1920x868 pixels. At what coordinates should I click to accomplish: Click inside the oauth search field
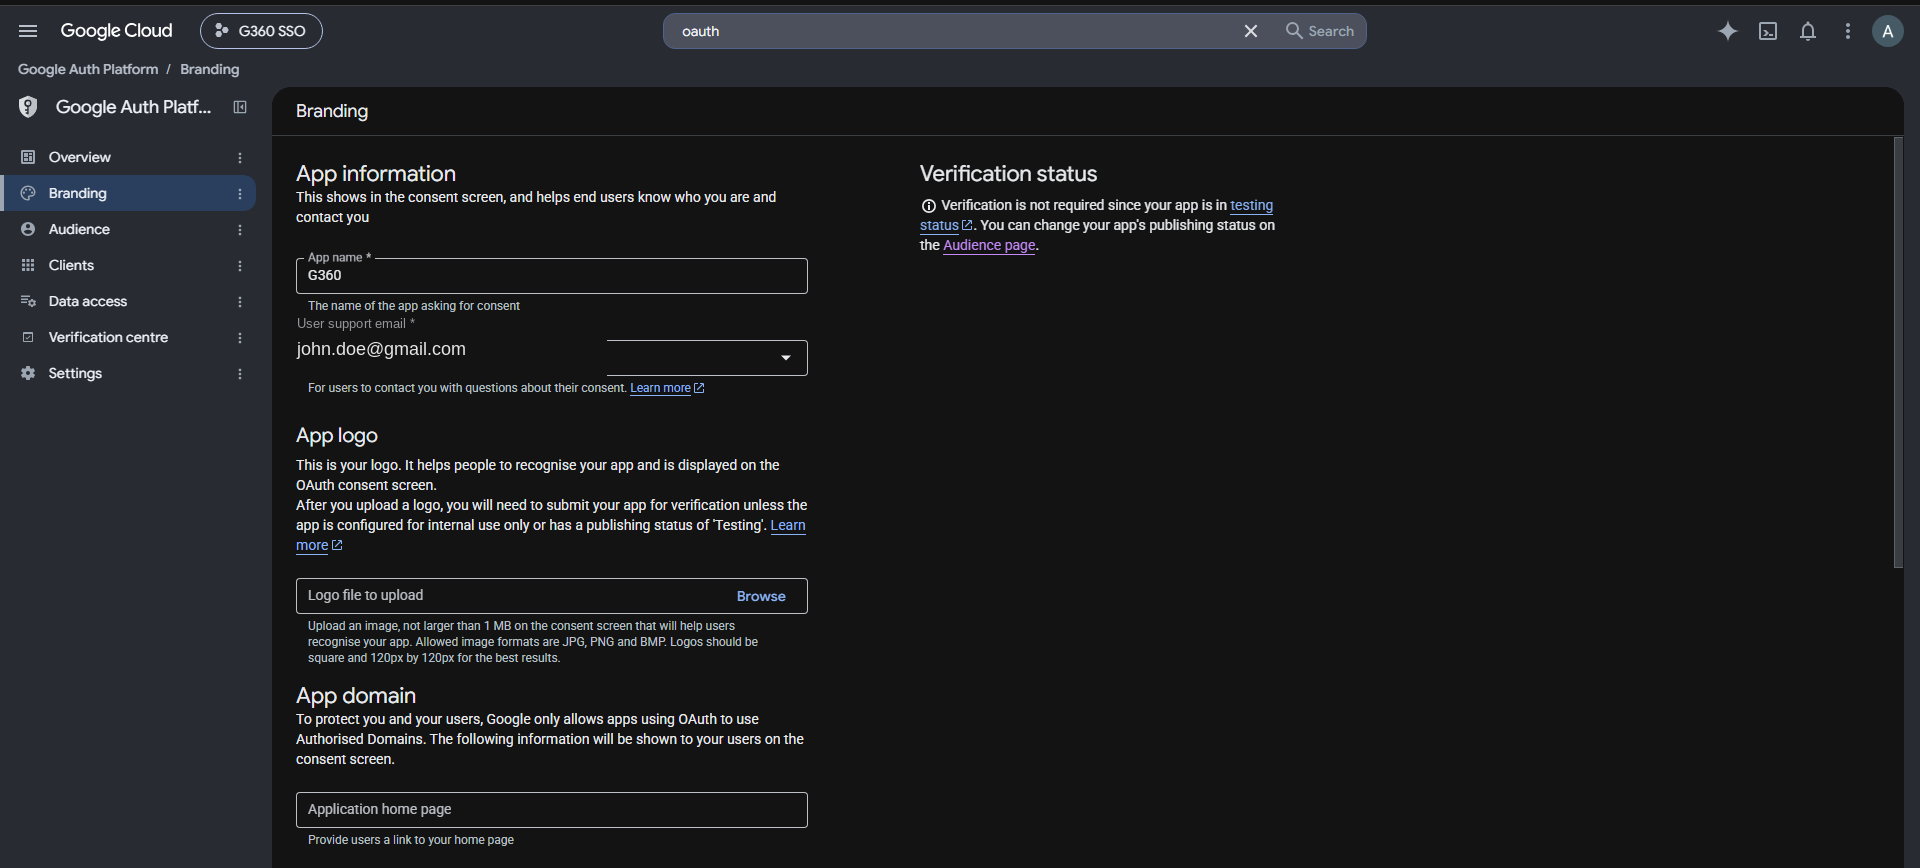[x=950, y=31]
